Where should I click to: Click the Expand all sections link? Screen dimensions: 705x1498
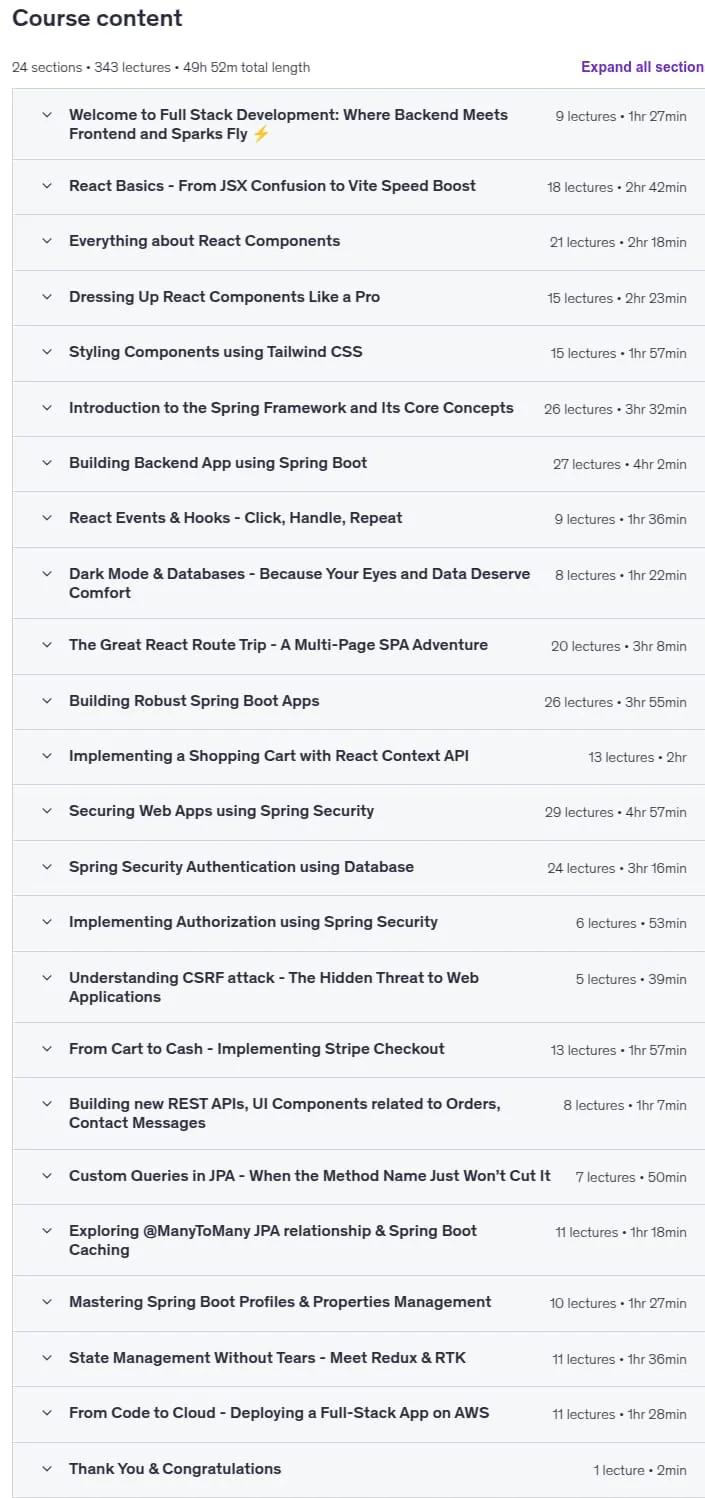point(642,67)
